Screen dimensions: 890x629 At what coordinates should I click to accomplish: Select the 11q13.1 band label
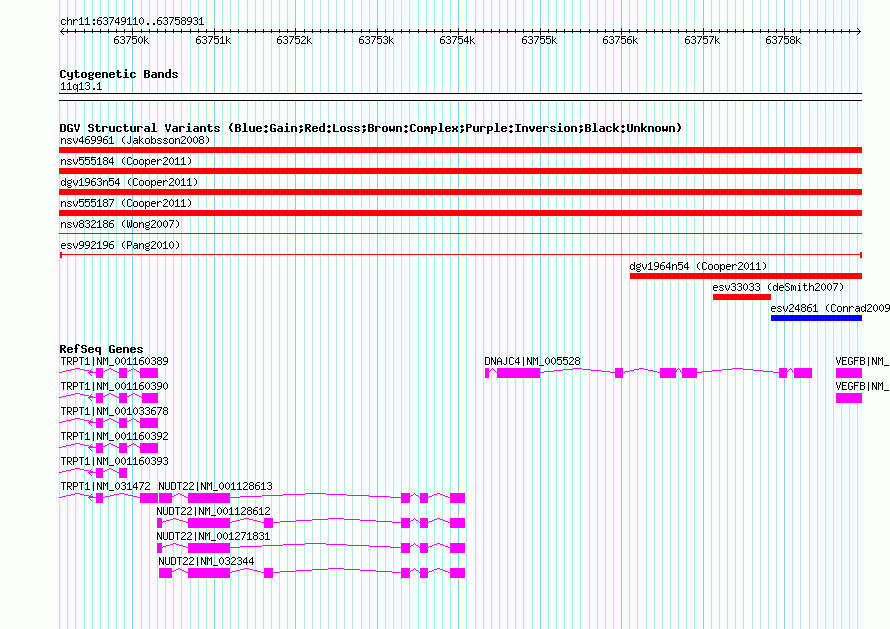81,86
